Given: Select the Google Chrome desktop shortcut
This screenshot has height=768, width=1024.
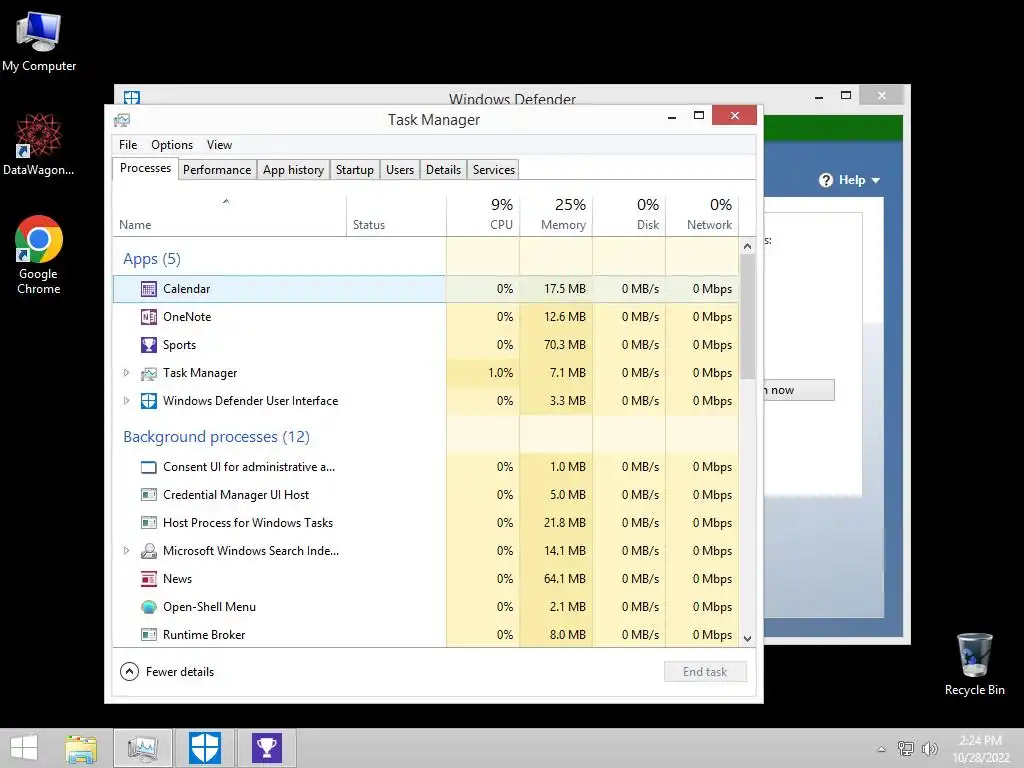Looking at the screenshot, I should pos(39,255).
